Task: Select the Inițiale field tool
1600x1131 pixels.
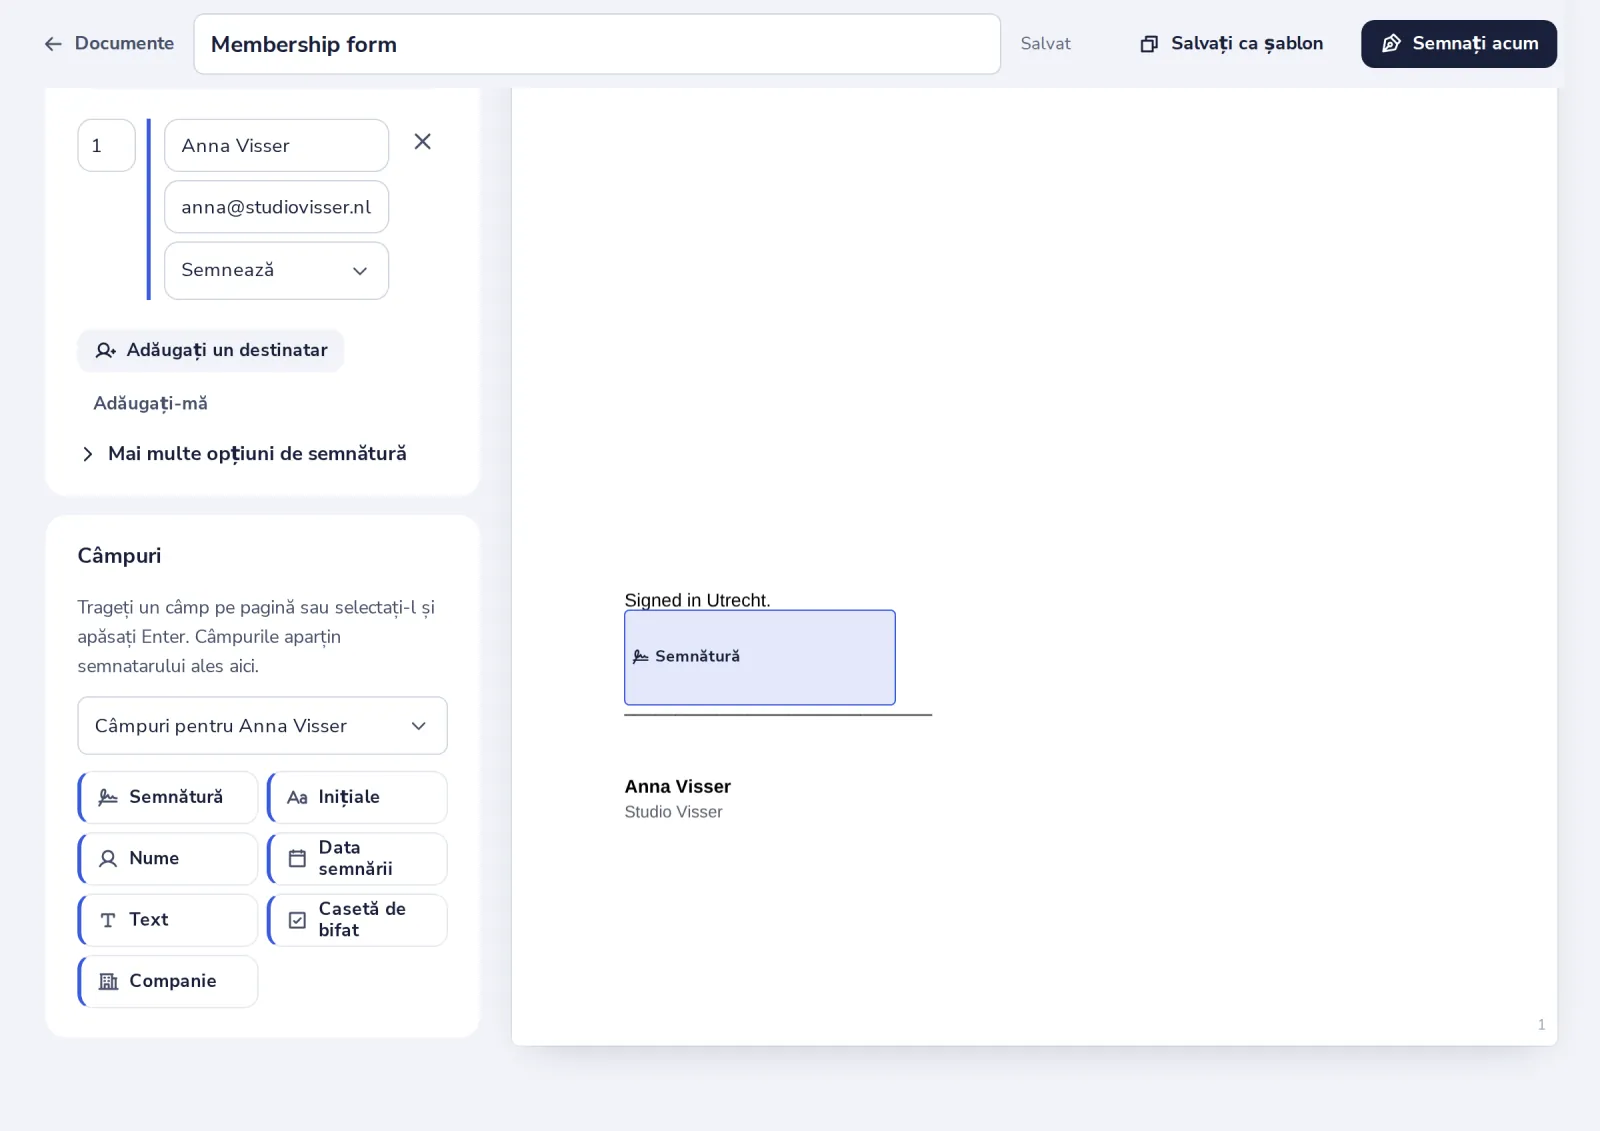Action: [357, 797]
